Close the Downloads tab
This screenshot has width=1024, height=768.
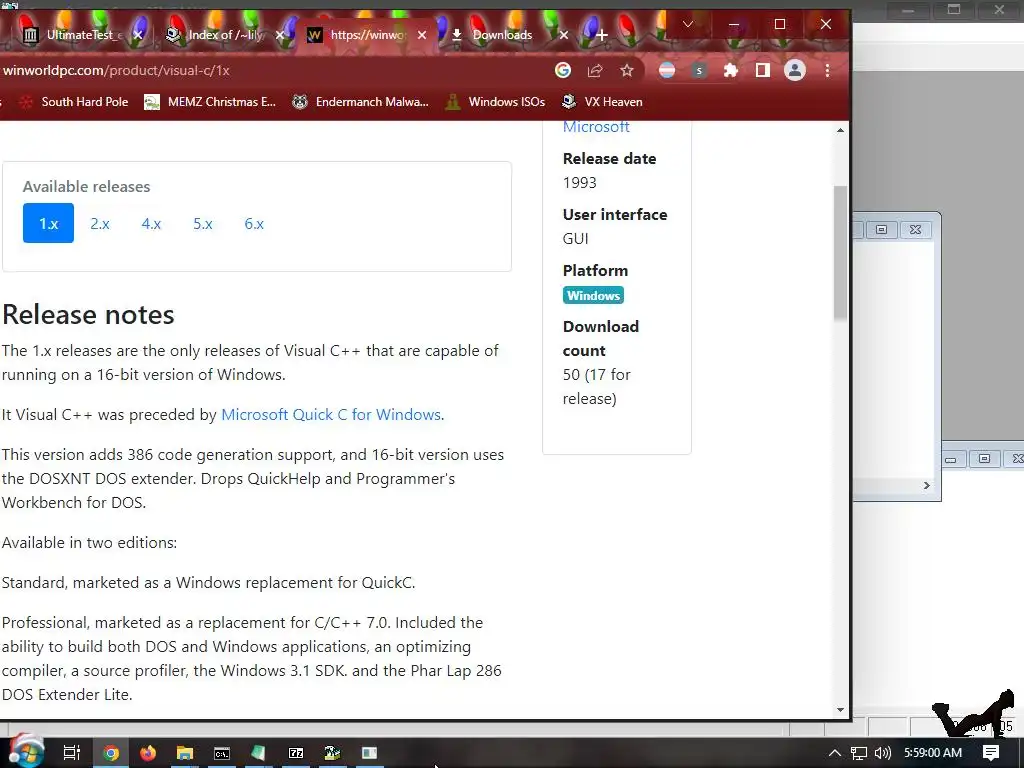564,35
